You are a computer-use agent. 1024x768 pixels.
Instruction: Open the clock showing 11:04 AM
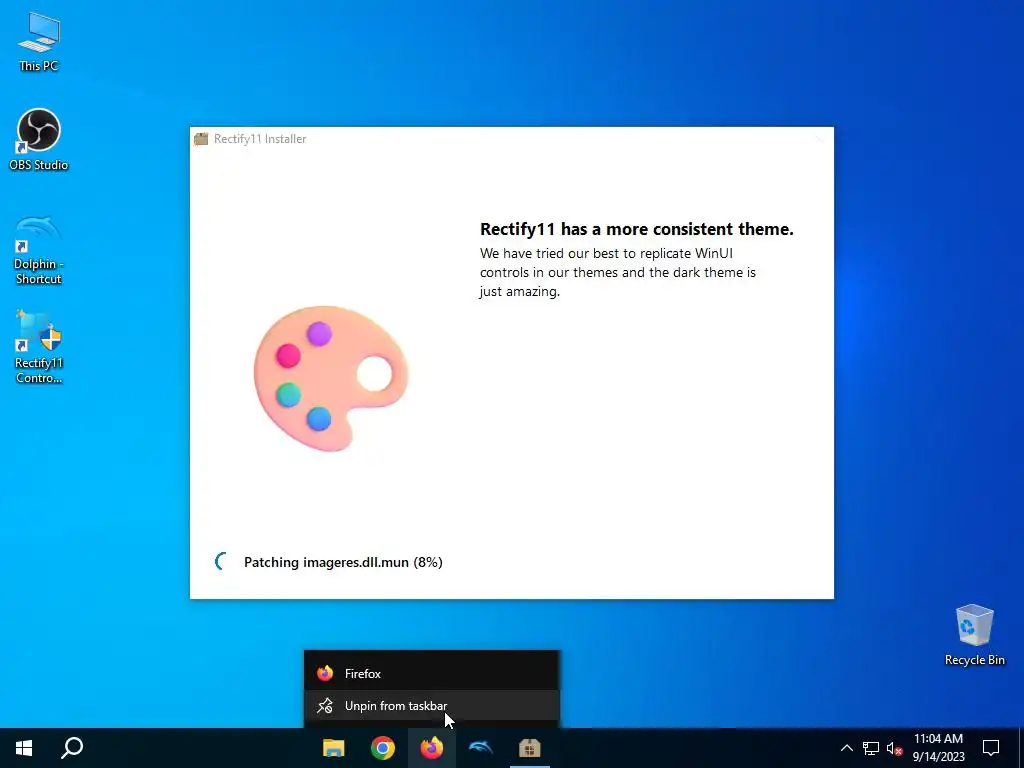[938, 748]
